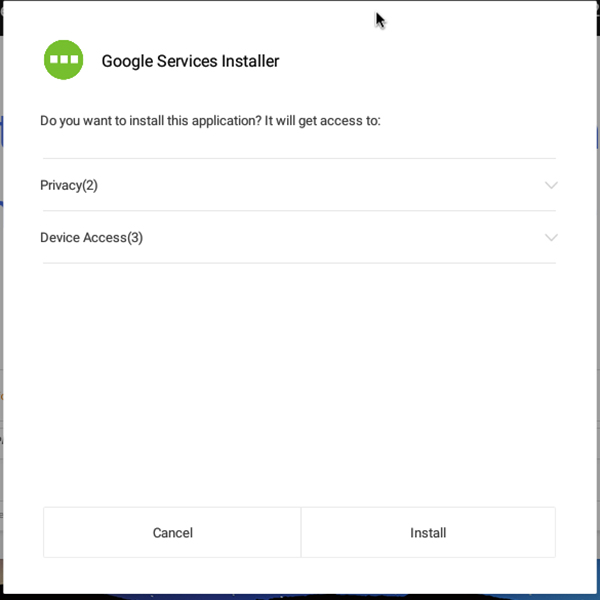Image resolution: width=600 pixels, height=600 pixels.
Task: Select the Device Access(3) label text
Action: [91, 238]
